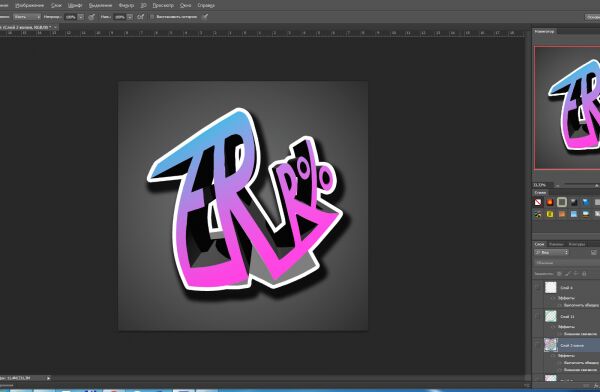This screenshot has height=392, width=600.
Task: Apply the no-style swatch with red slash
Action: pyautogui.click(x=538, y=202)
